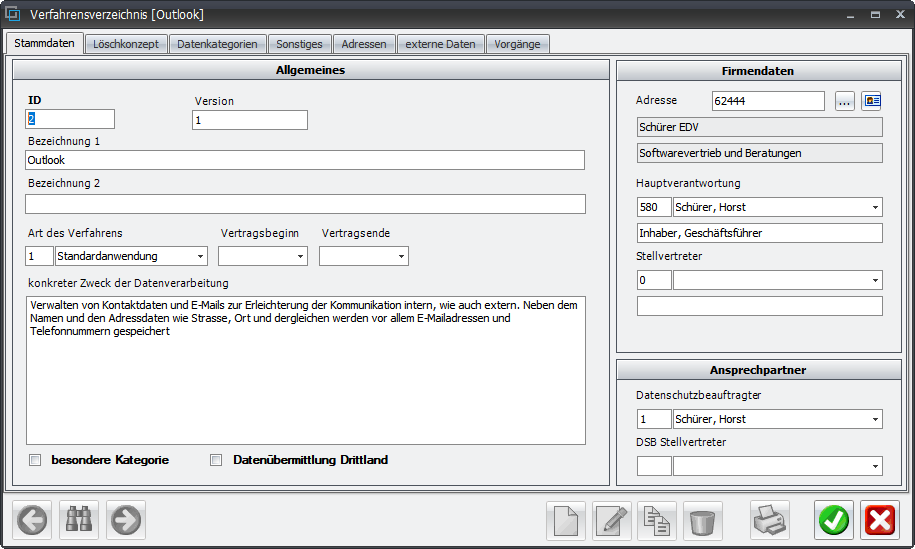
Task: Open search with the binoculars icon
Action: pyautogui.click(x=79, y=520)
